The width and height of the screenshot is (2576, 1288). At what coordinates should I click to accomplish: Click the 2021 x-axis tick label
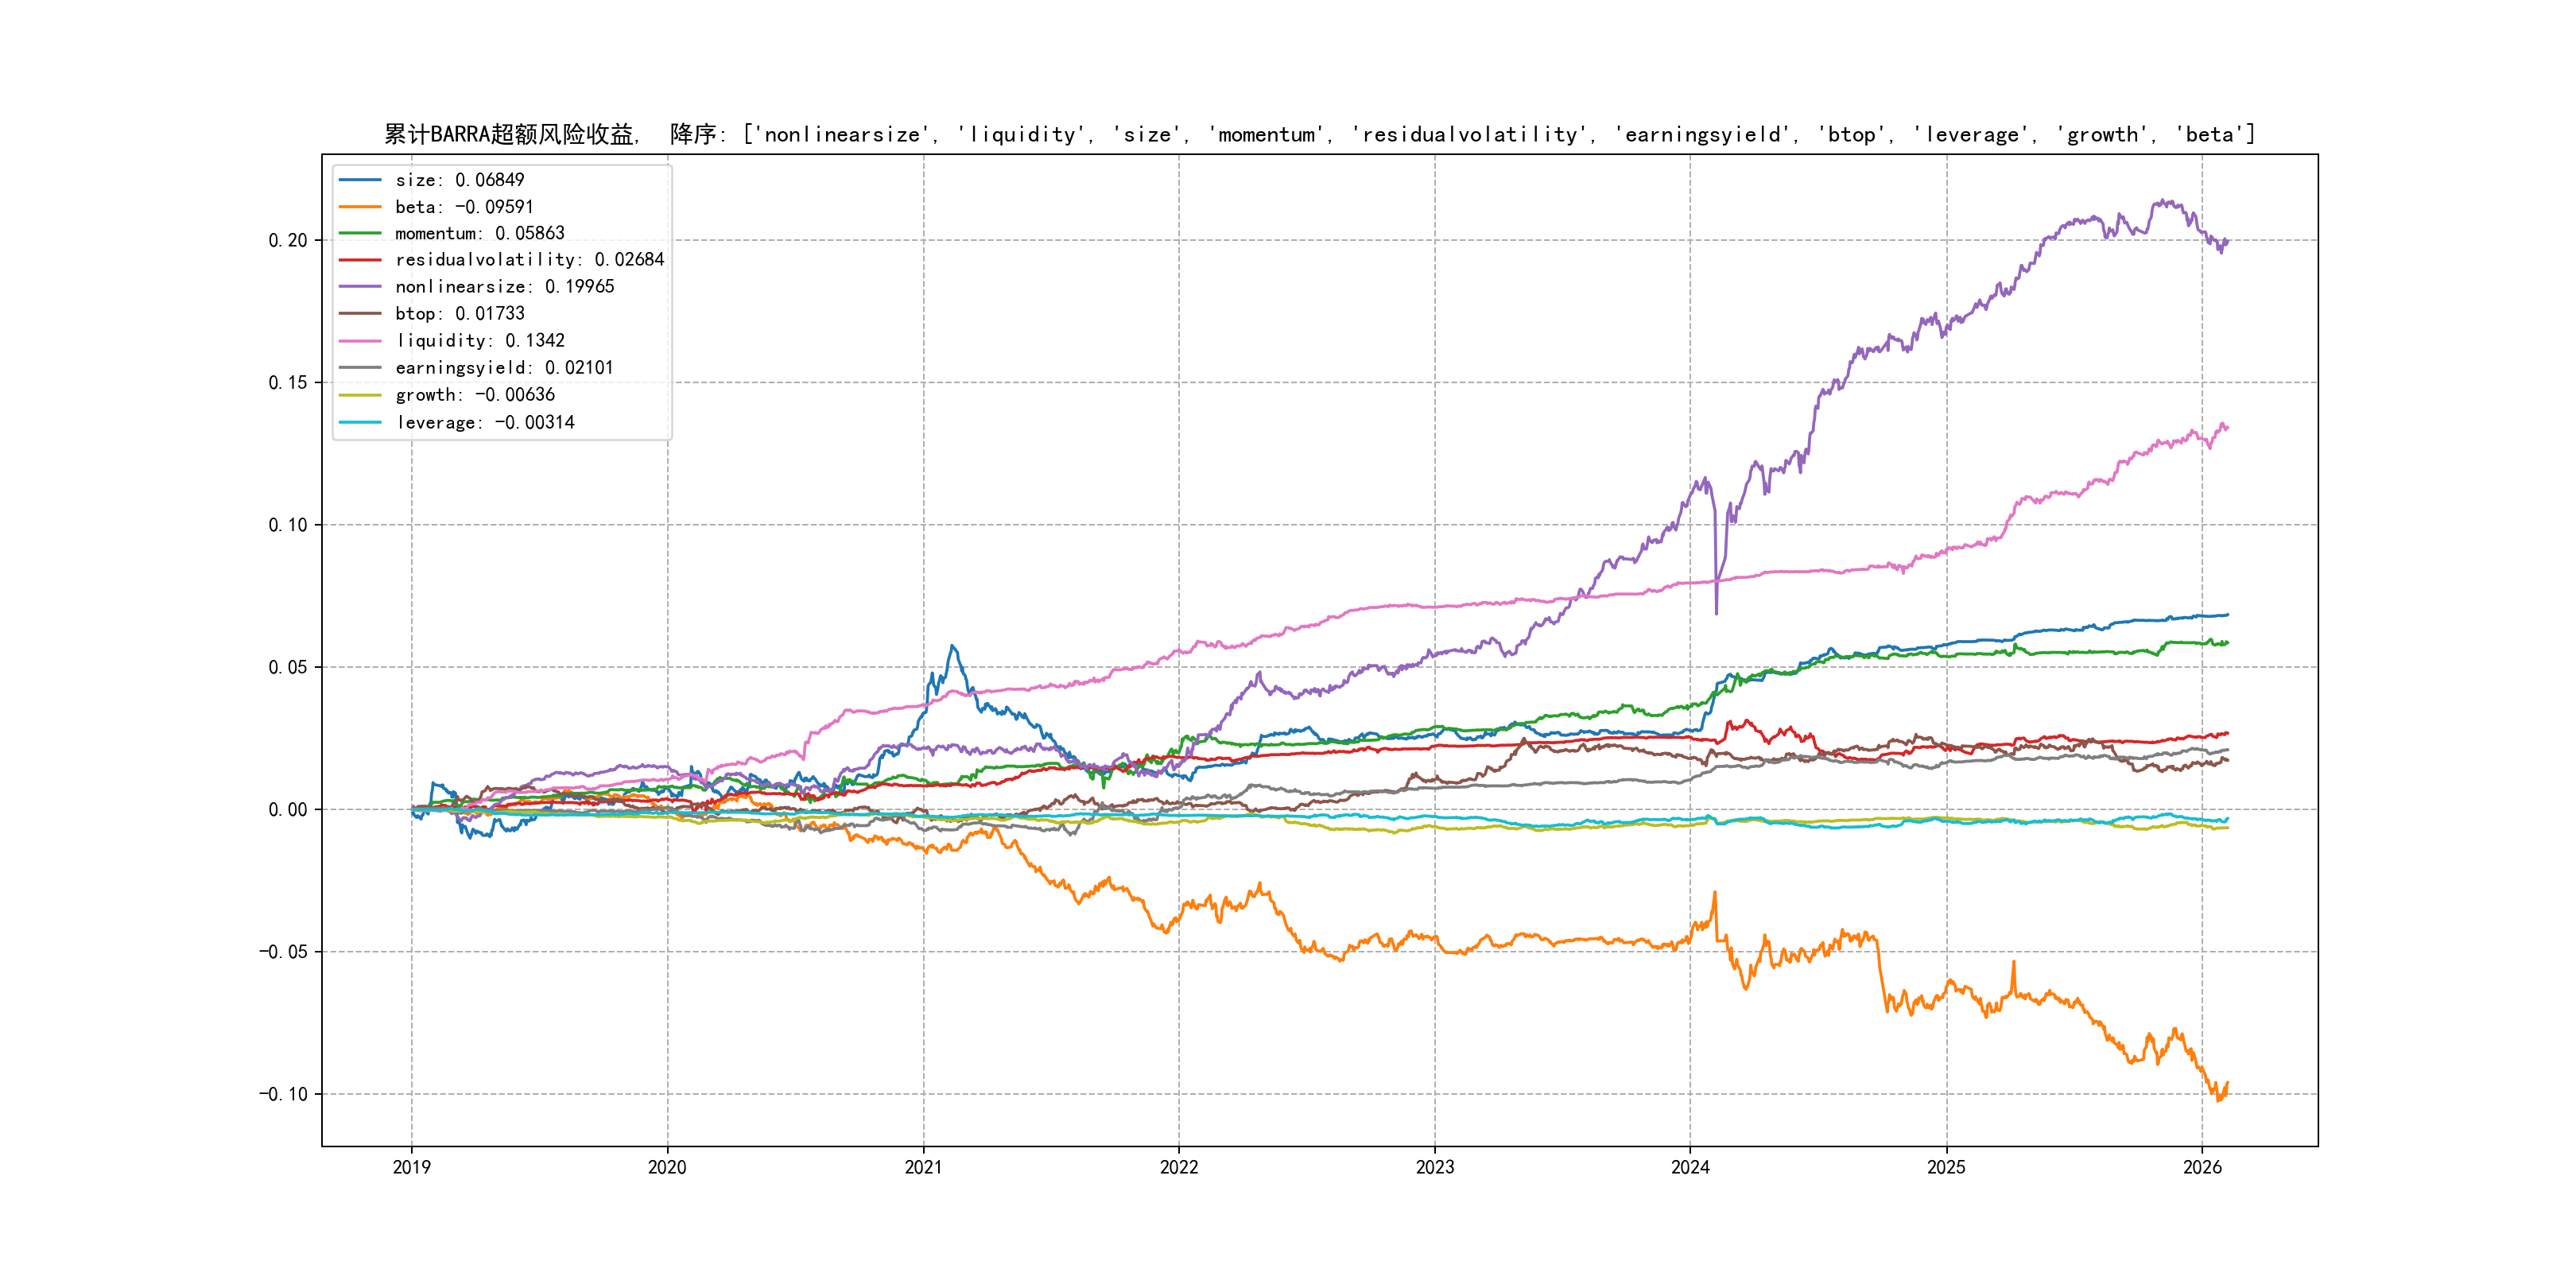coord(923,1167)
